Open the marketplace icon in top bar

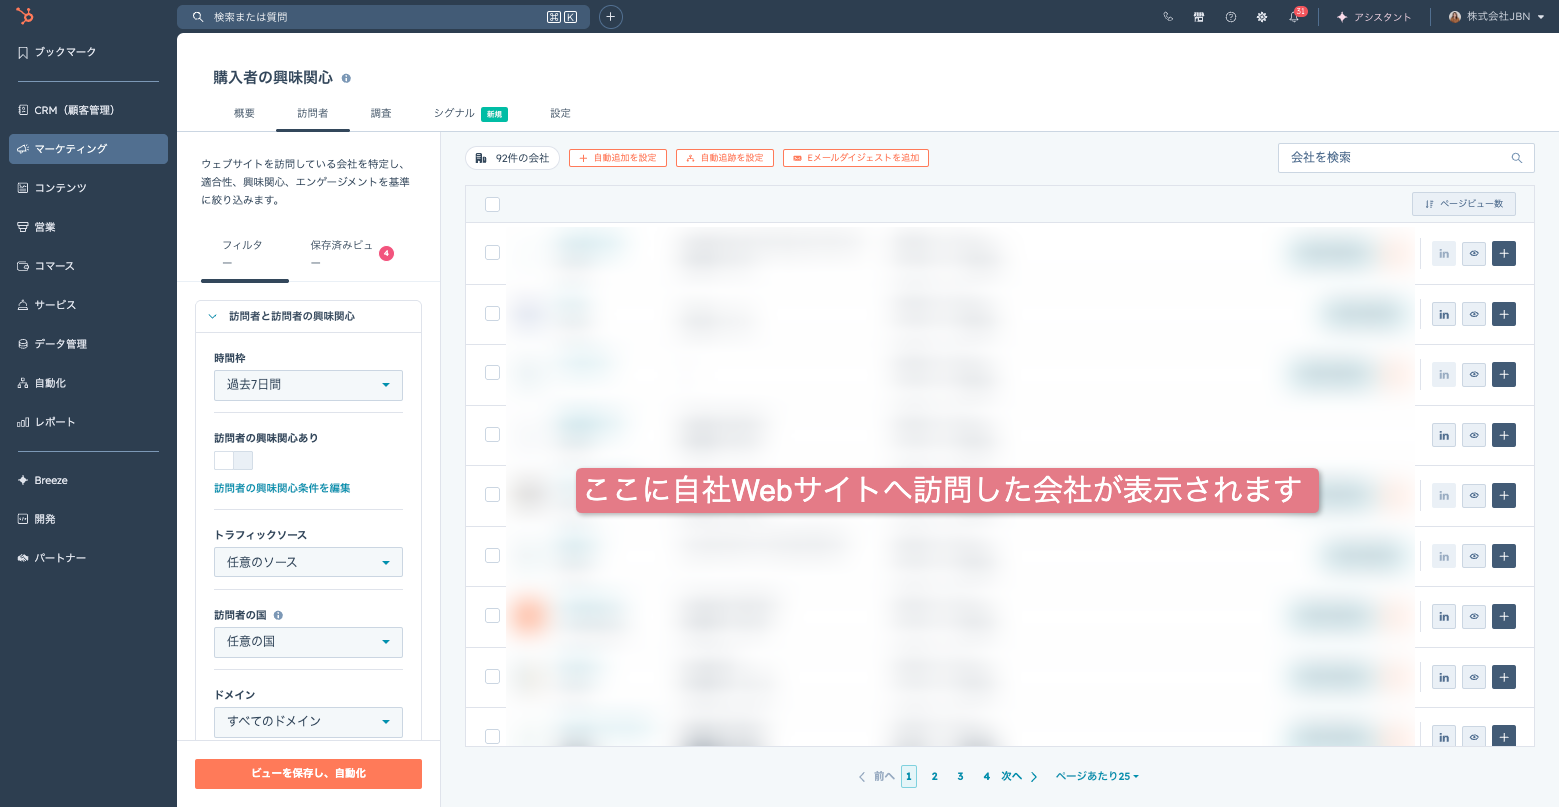[x=1199, y=17]
